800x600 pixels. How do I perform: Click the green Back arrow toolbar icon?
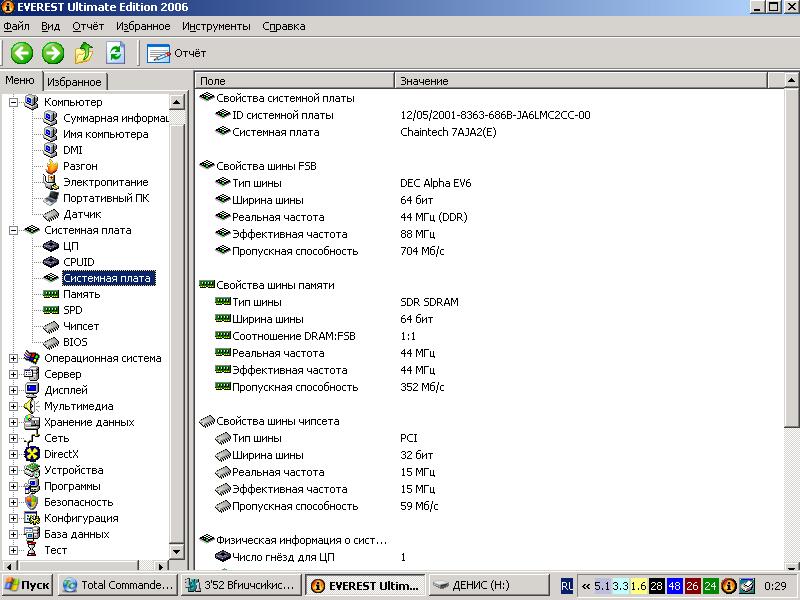(22, 53)
